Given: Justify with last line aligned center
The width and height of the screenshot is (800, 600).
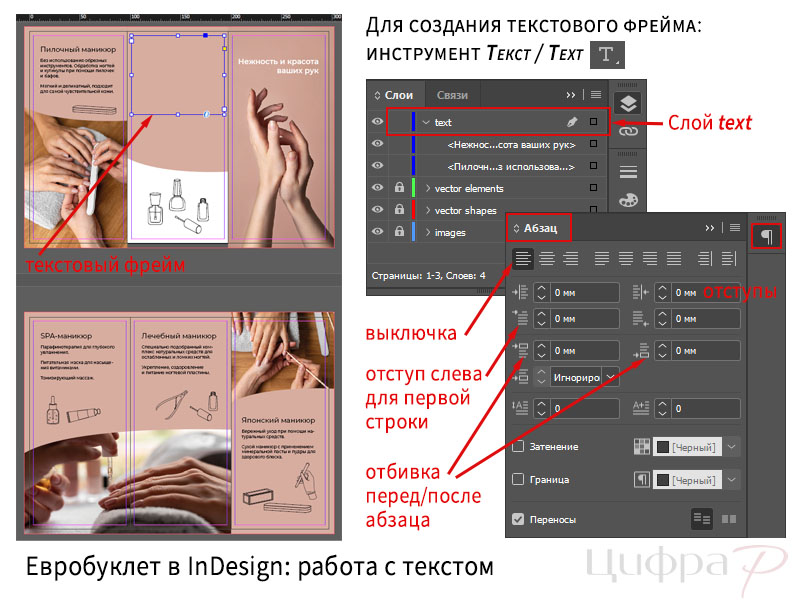Looking at the screenshot, I should coord(626,259).
